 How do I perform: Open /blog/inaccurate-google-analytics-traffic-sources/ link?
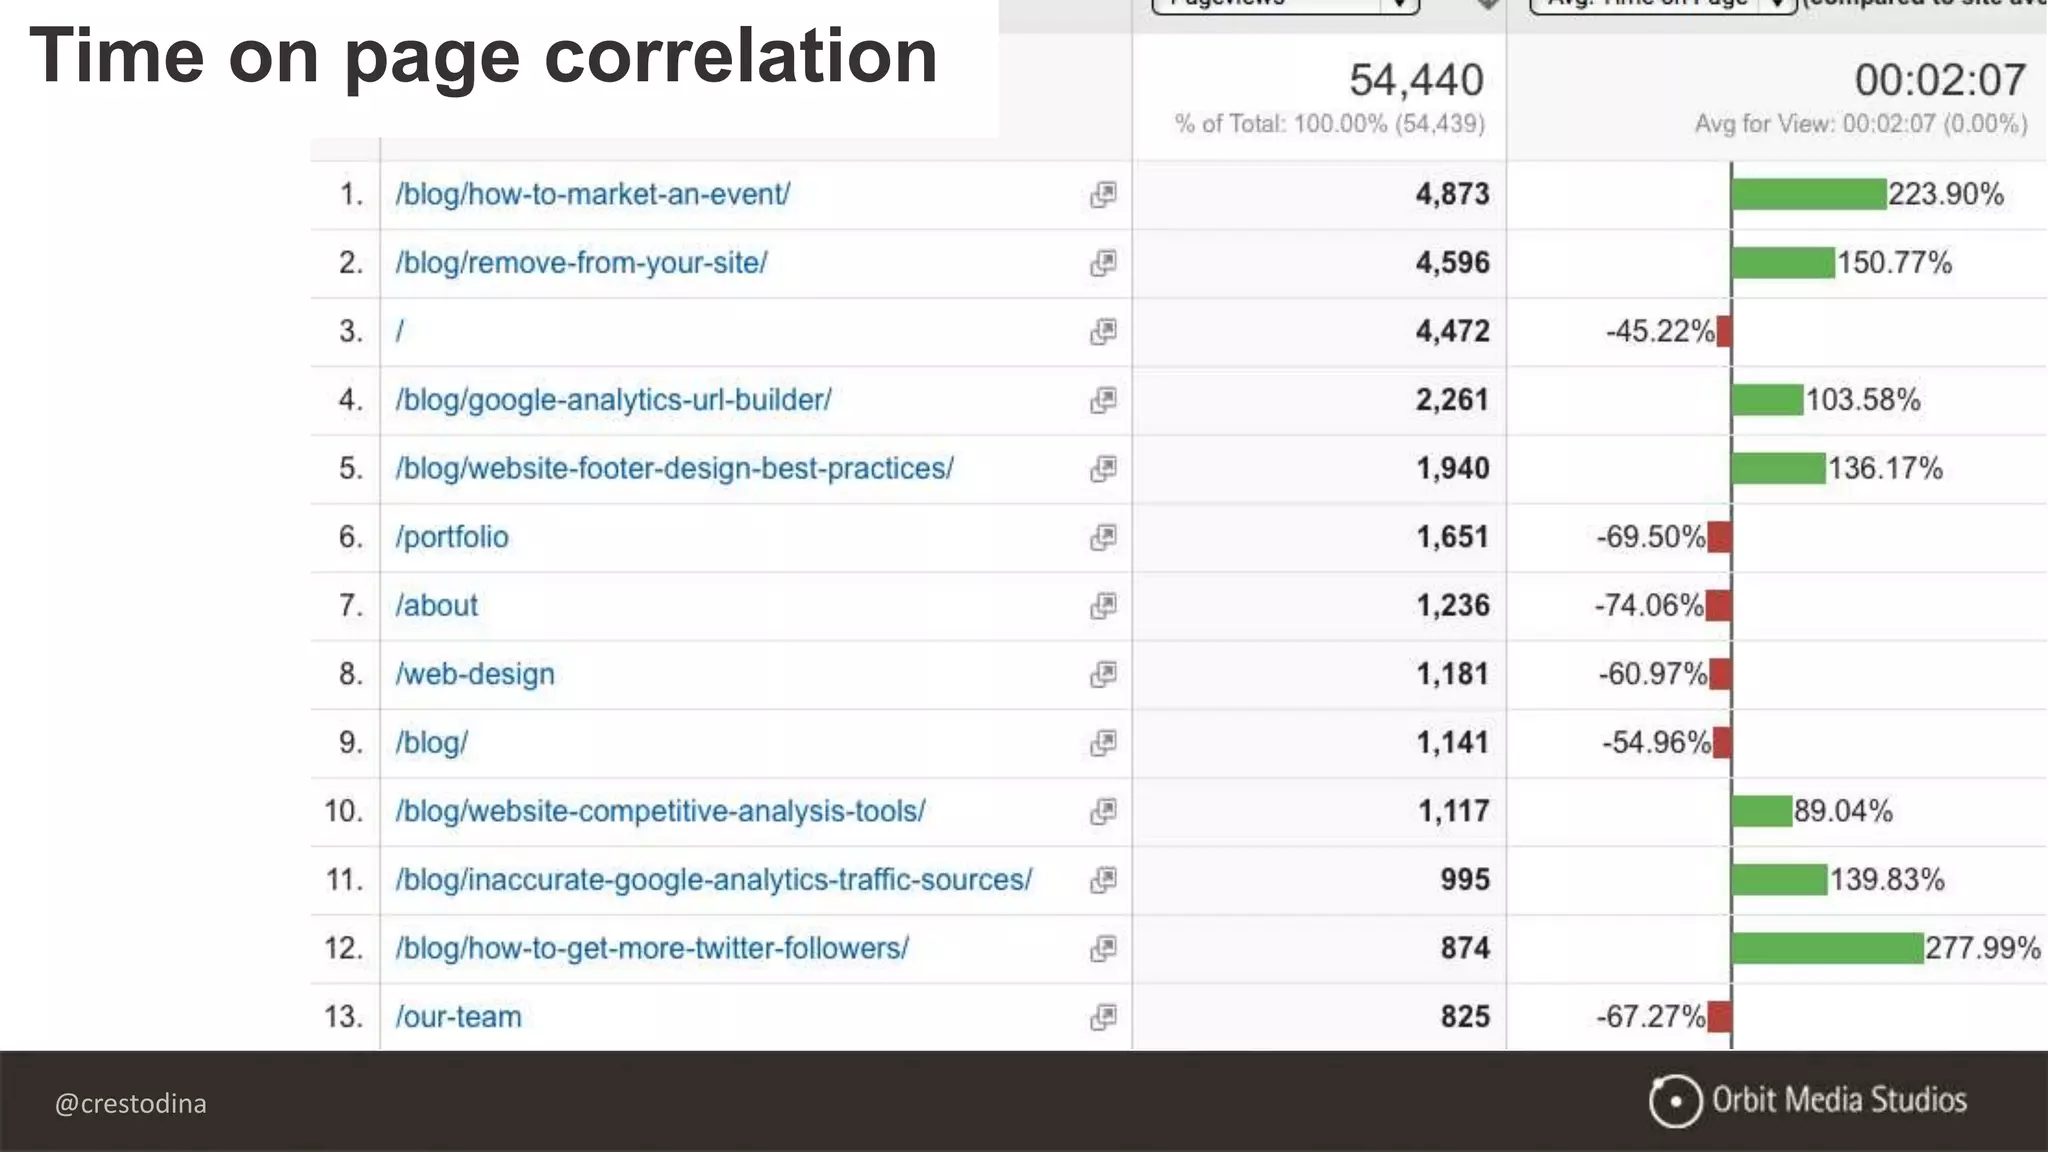click(713, 880)
